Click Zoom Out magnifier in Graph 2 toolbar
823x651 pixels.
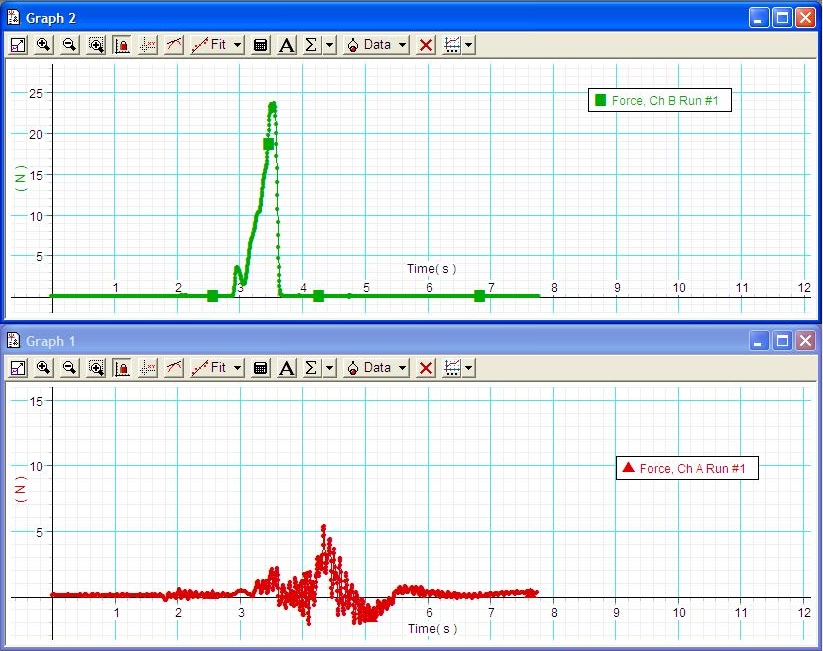pyautogui.click(x=69, y=45)
